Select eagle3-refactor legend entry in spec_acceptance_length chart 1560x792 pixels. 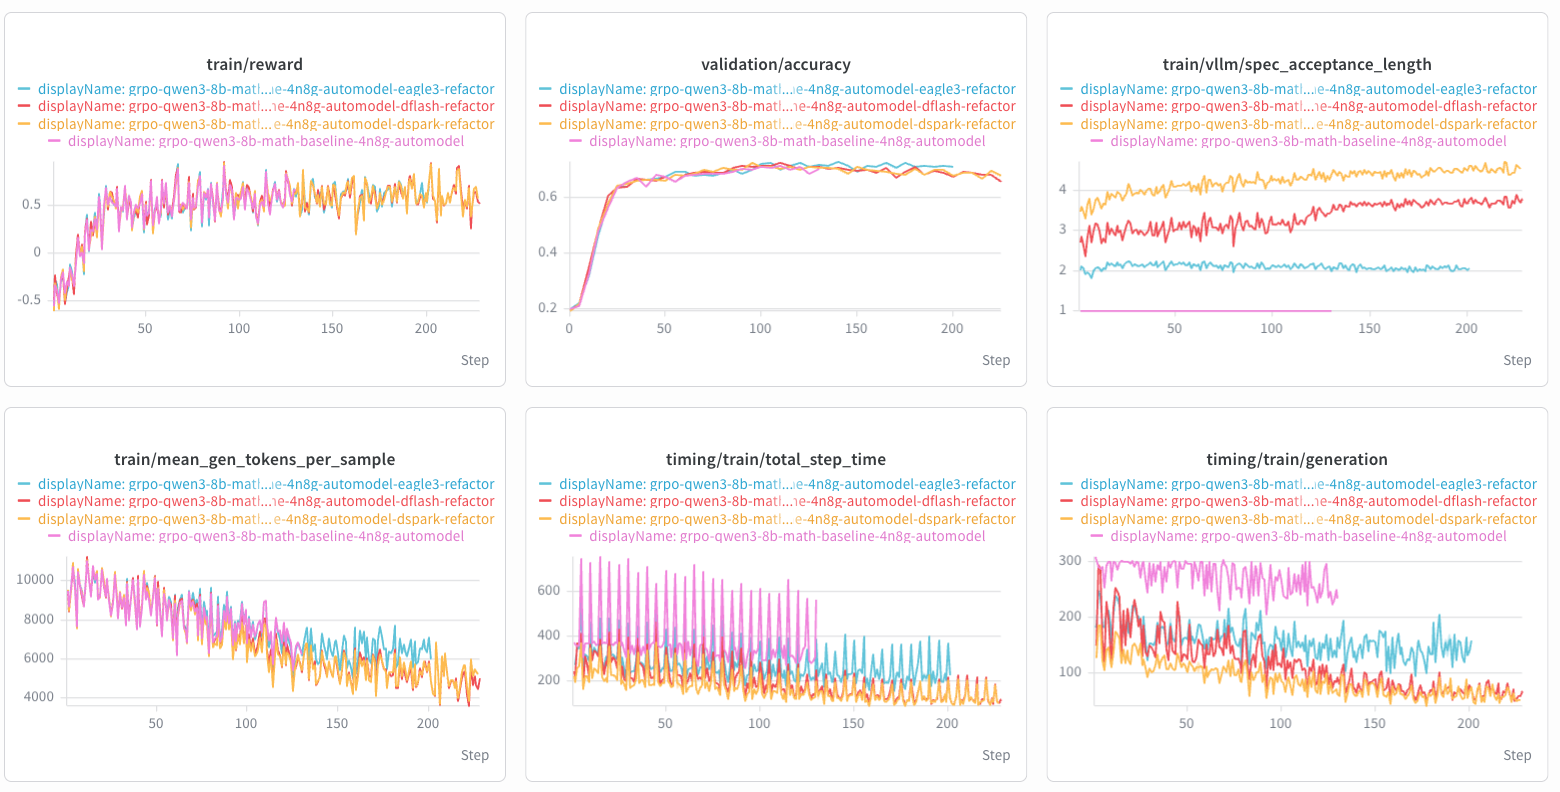point(1297,89)
